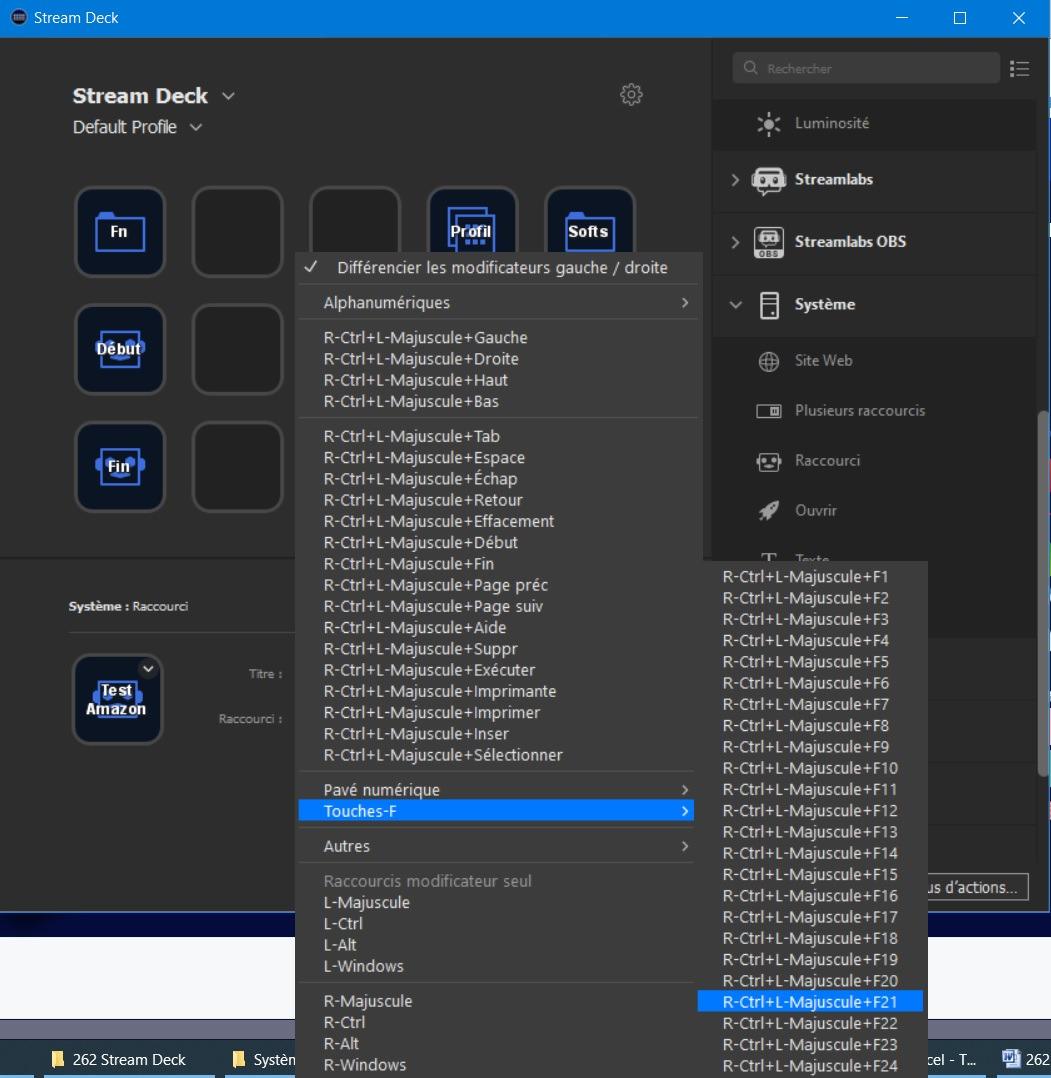Expand the Pavé numérique submenu
The image size is (1051, 1078).
tap(496, 790)
